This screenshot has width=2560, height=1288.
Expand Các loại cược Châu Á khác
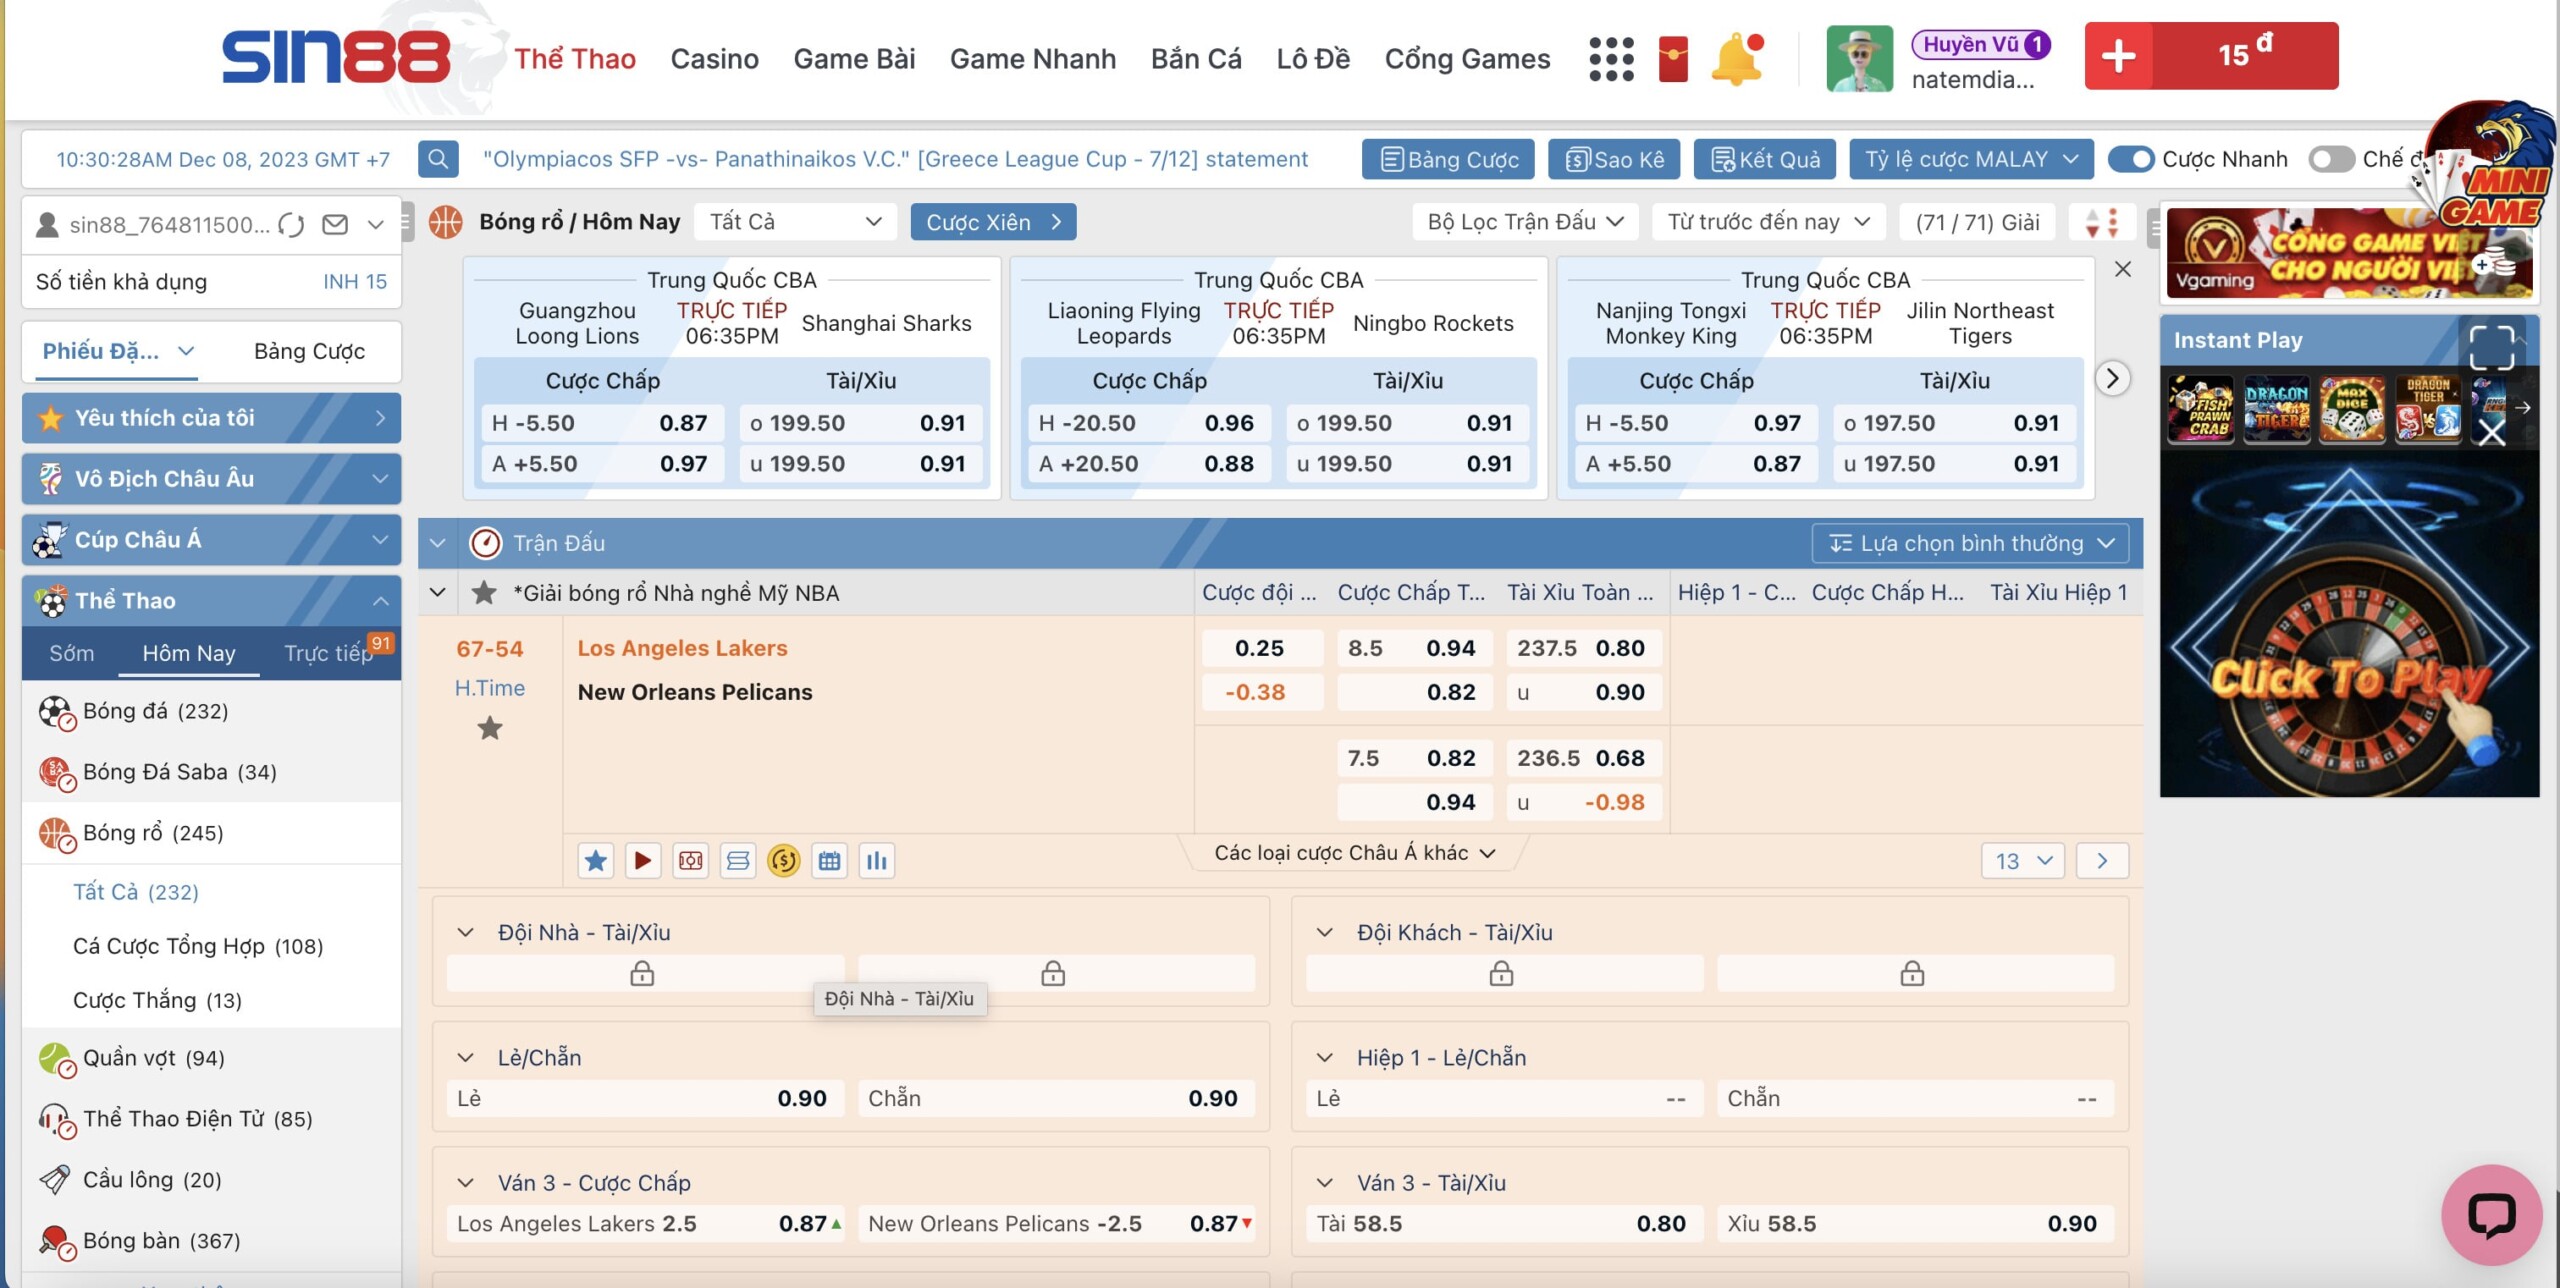1354,853
